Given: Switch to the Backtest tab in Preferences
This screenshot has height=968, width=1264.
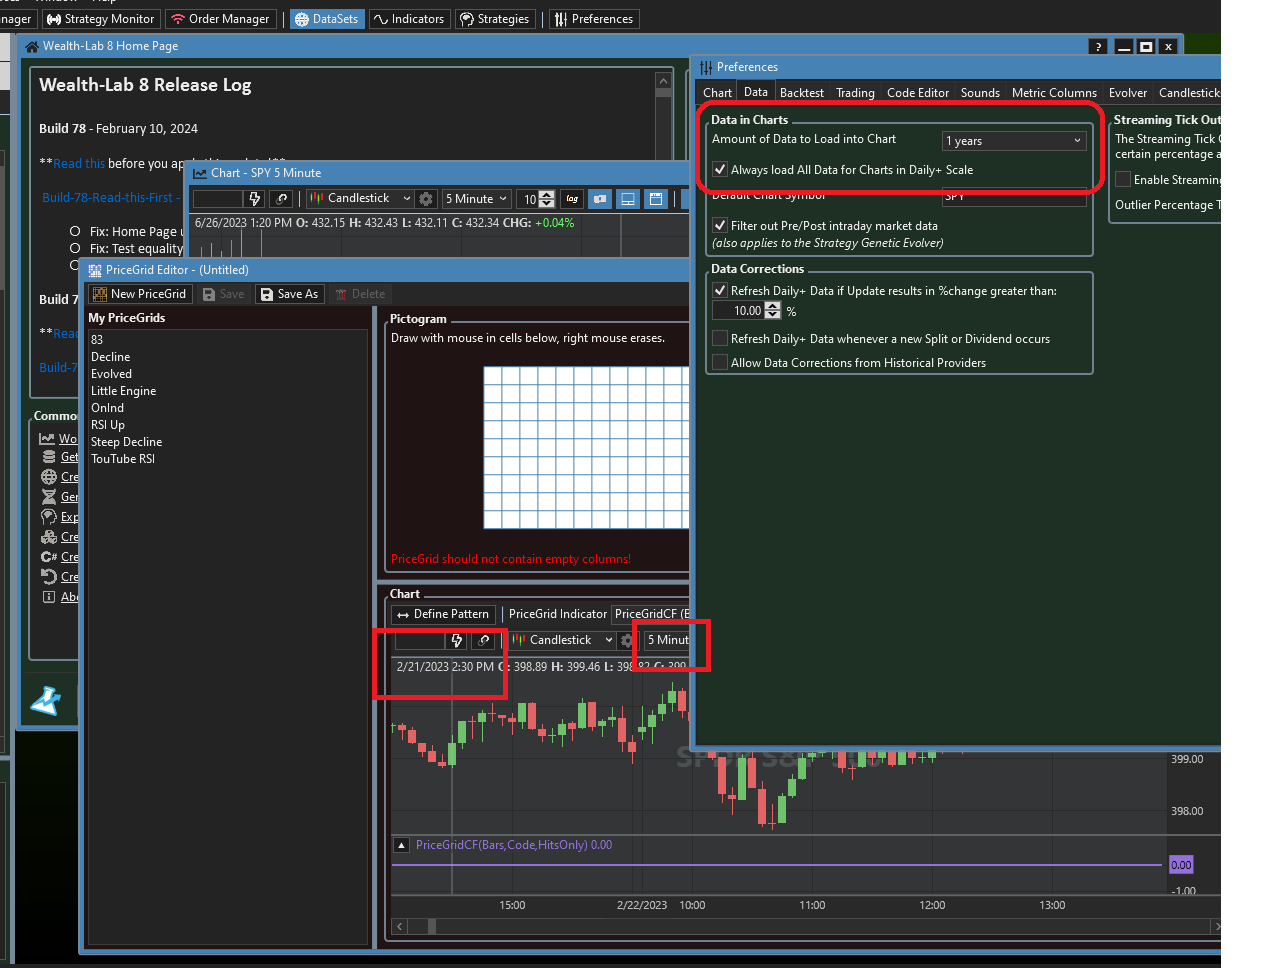Looking at the screenshot, I should point(802,93).
